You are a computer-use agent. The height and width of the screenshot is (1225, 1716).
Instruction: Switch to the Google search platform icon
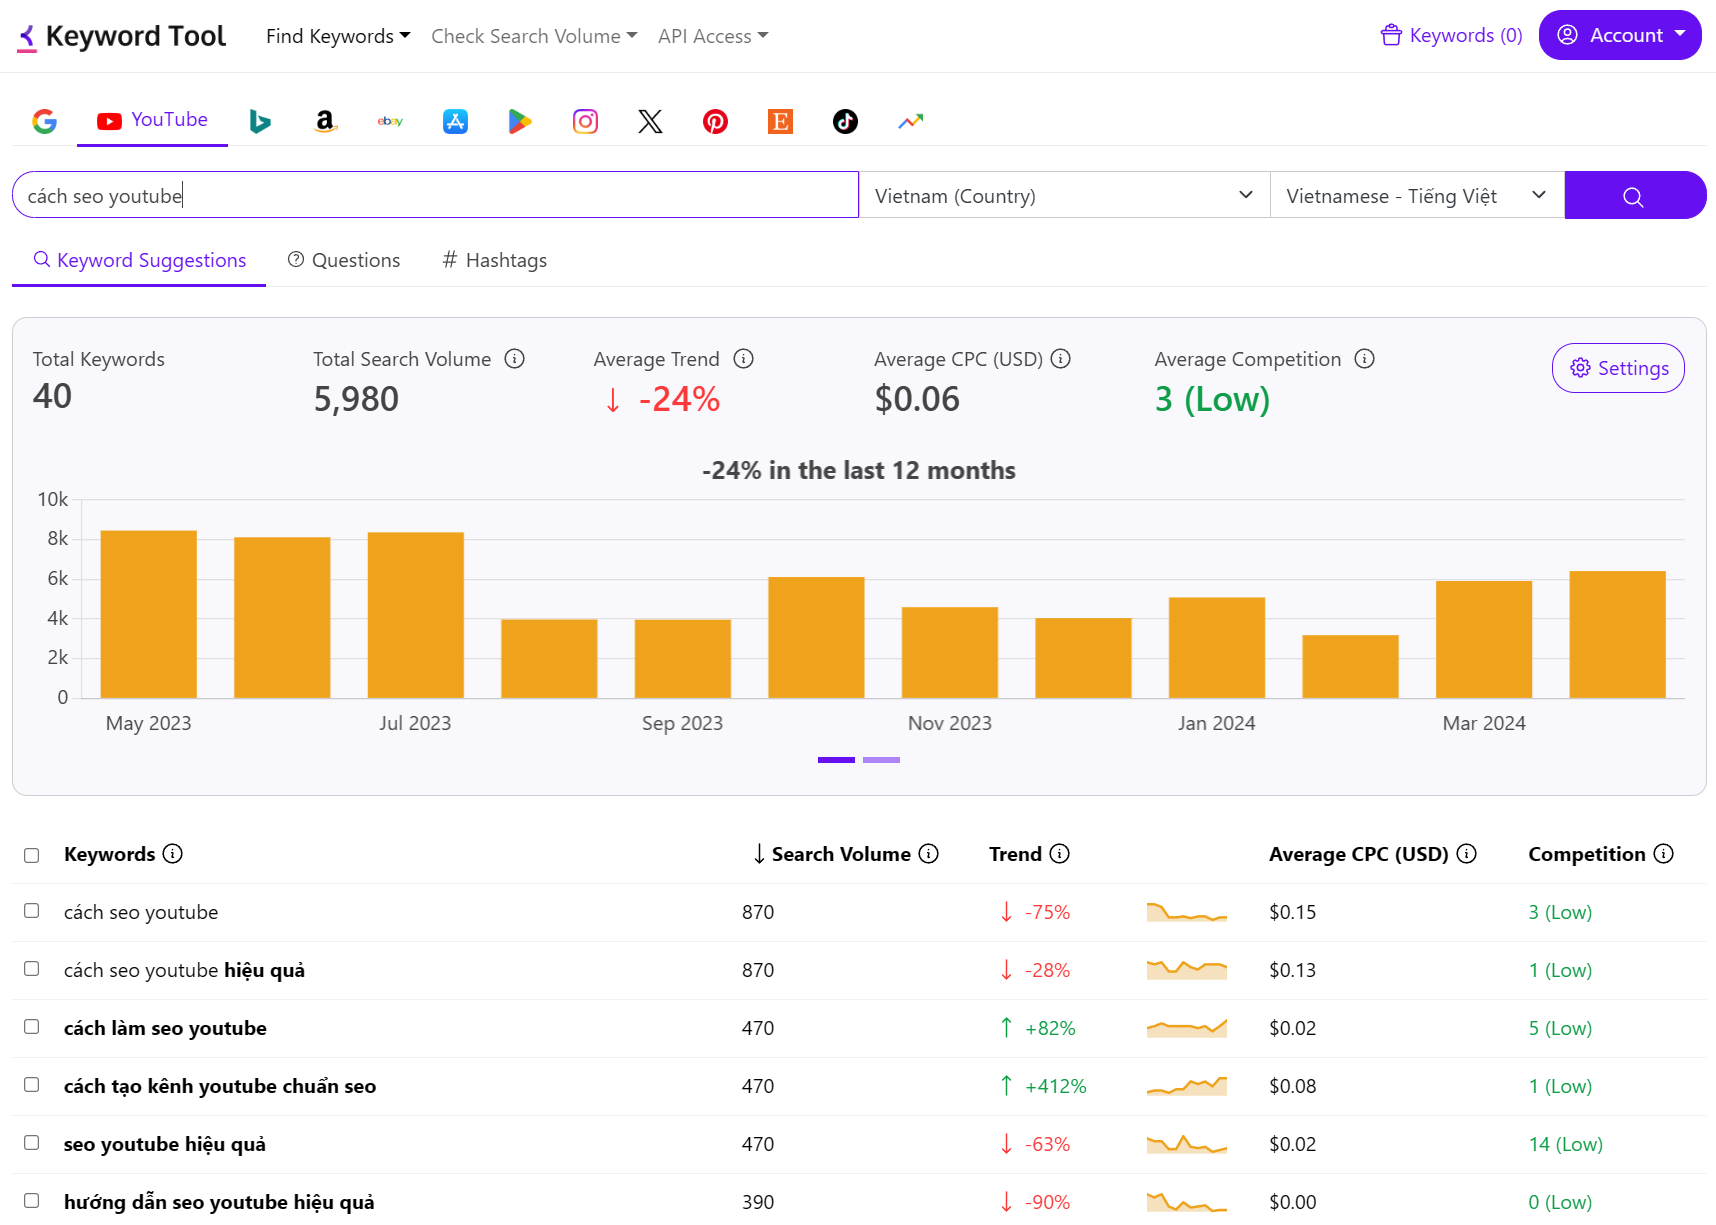[x=44, y=121]
